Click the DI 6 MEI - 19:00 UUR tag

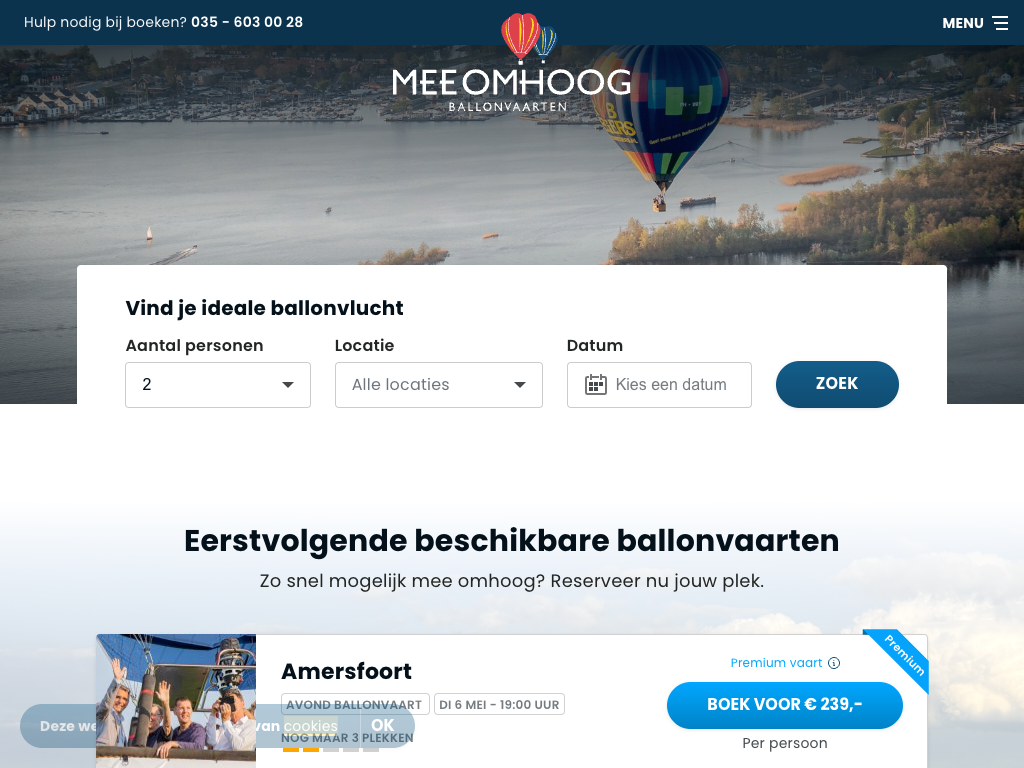pos(499,705)
